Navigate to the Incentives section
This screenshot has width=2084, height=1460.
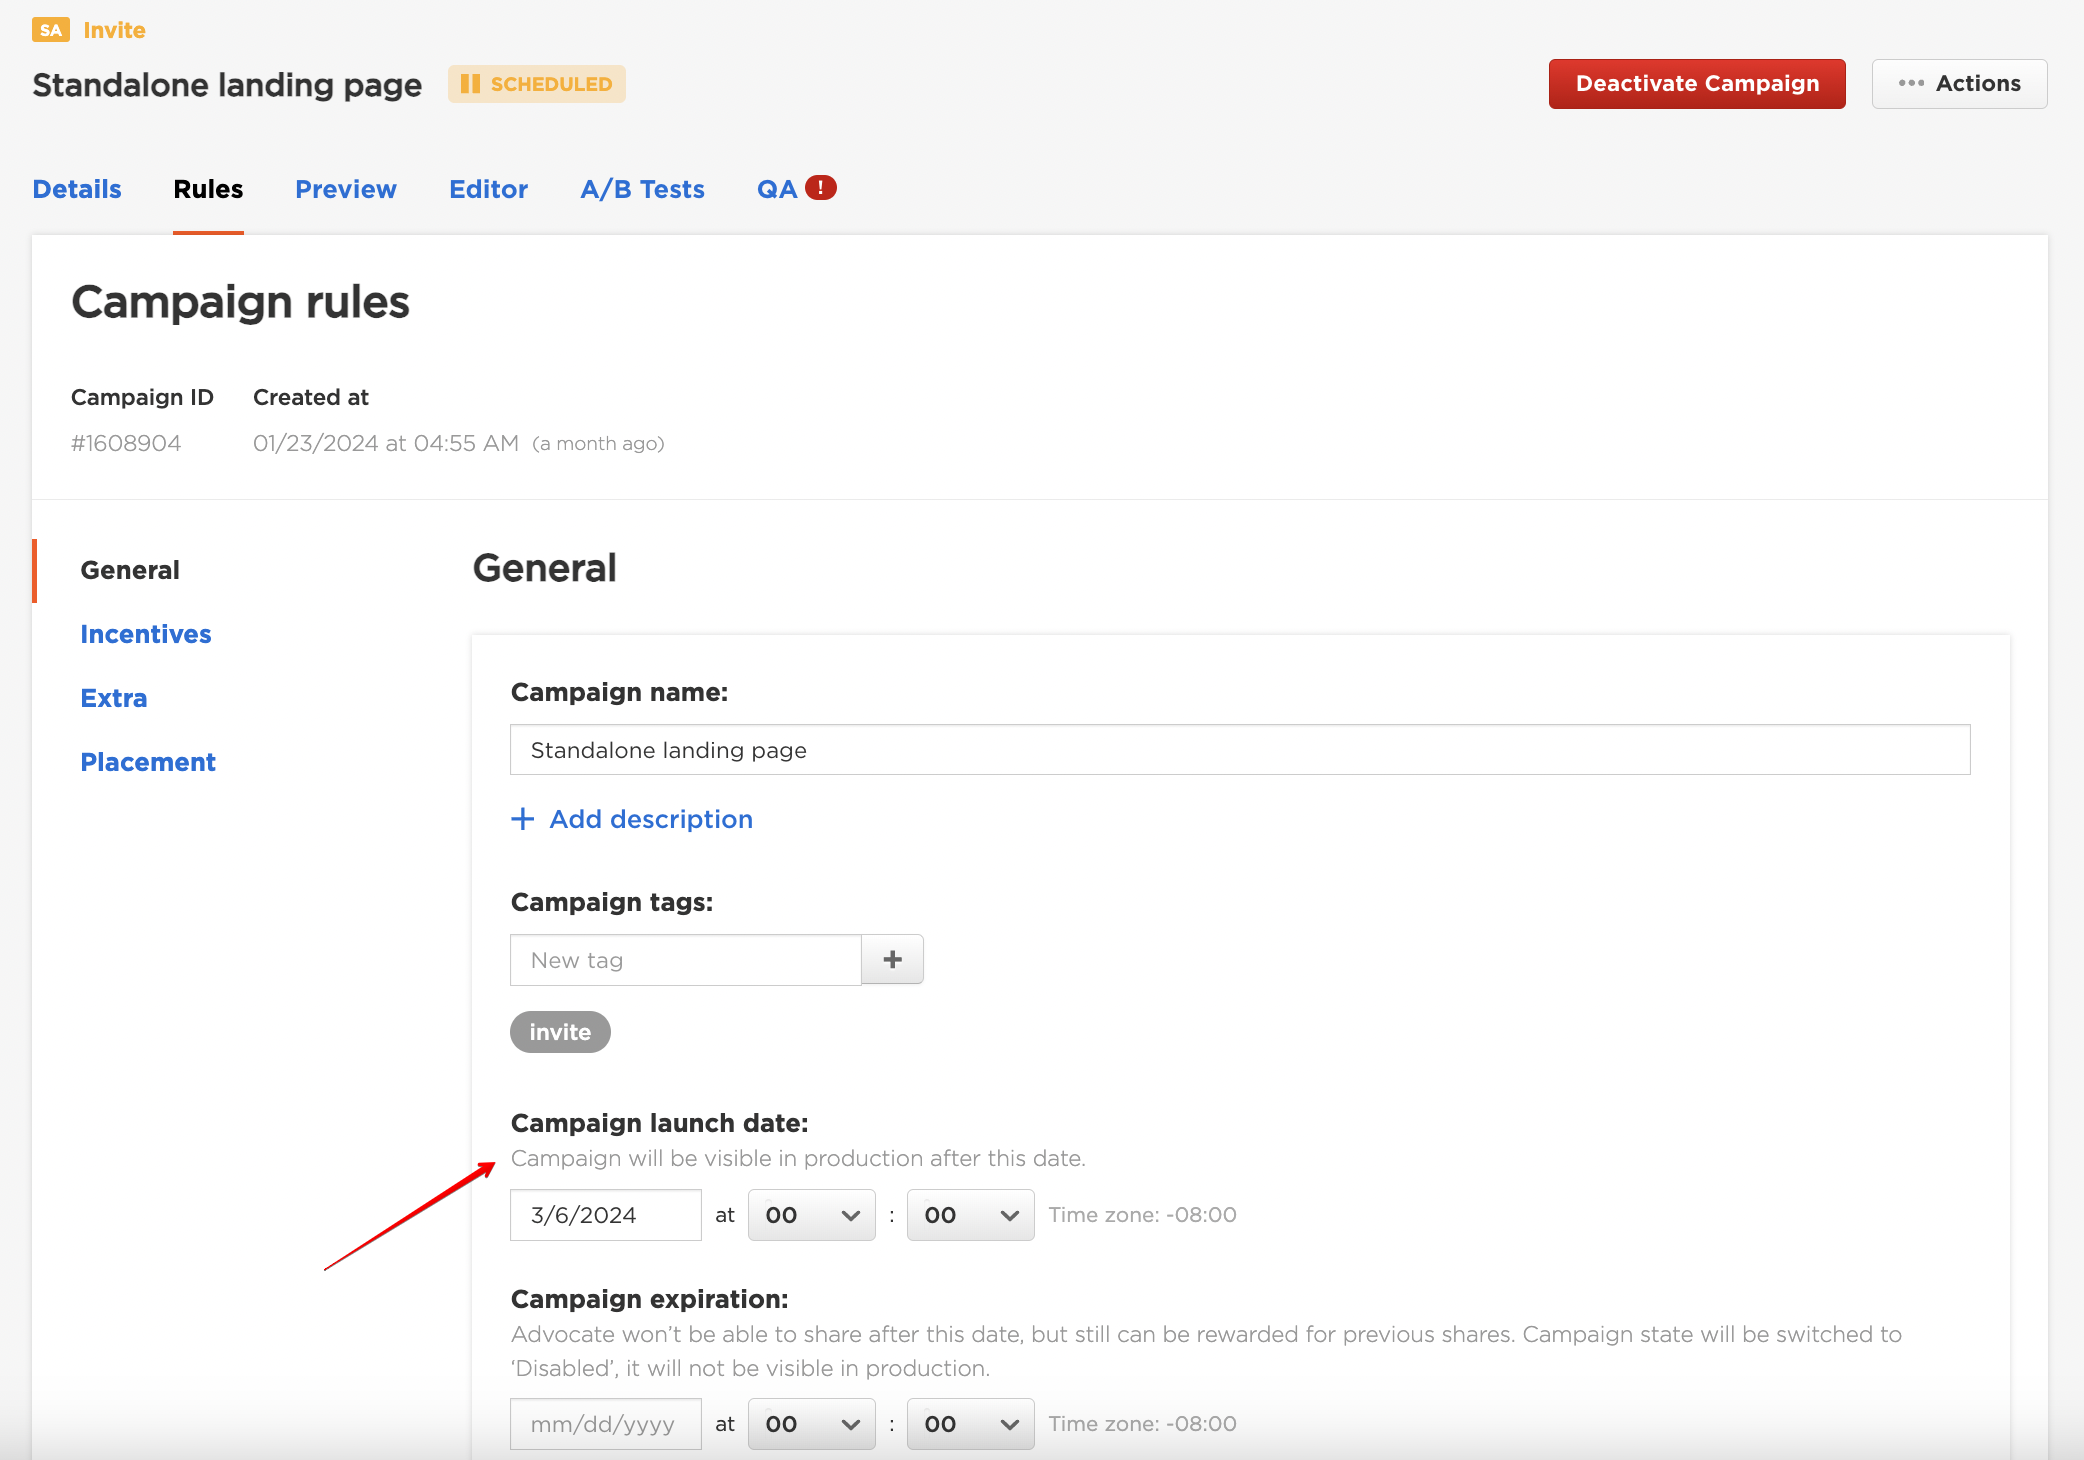[146, 634]
